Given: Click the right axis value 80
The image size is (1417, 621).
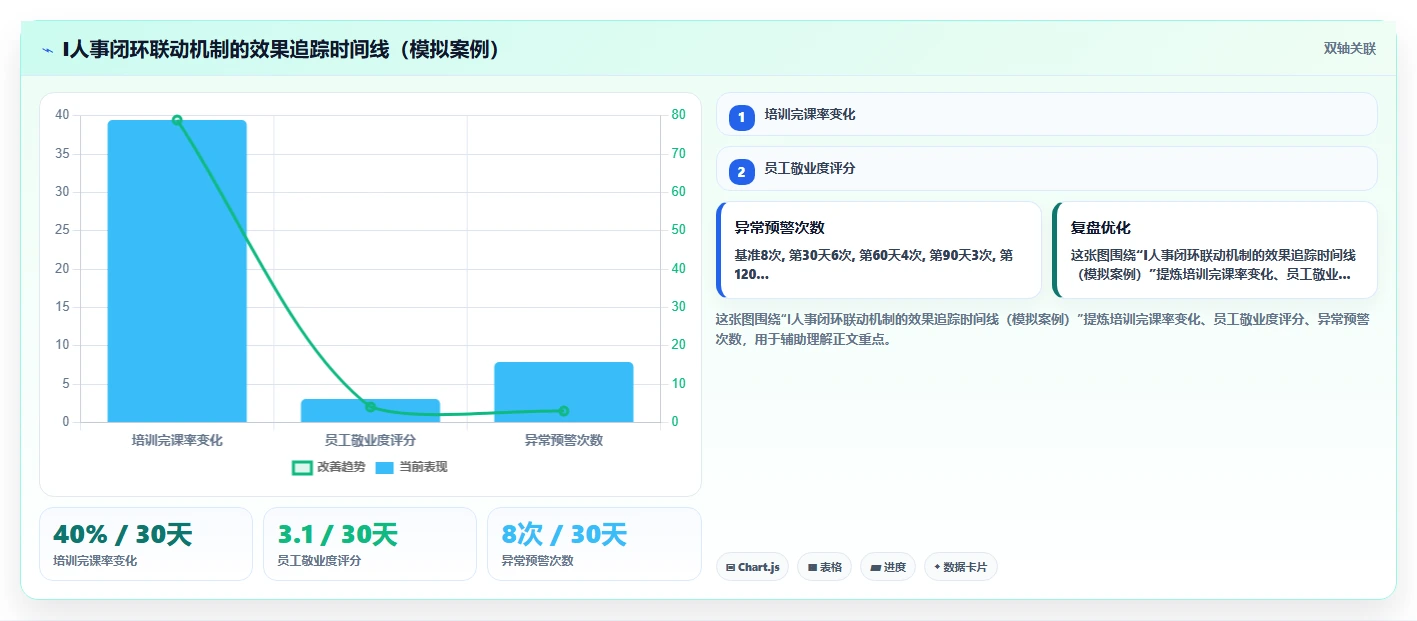Looking at the screenshot, I should pos(678,115).
